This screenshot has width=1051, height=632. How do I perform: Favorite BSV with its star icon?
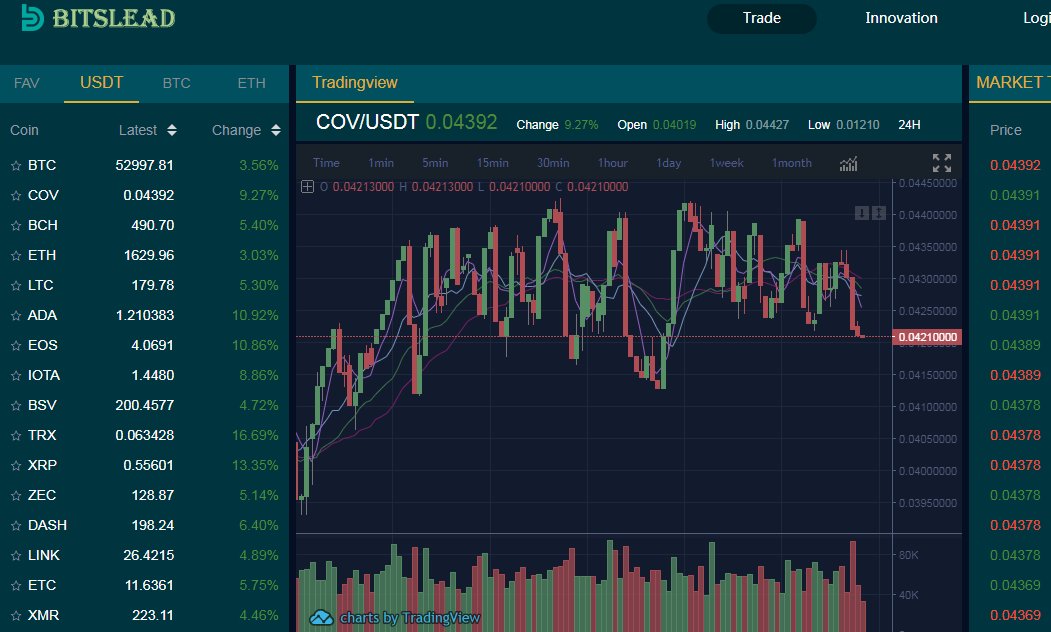point(16,405)
